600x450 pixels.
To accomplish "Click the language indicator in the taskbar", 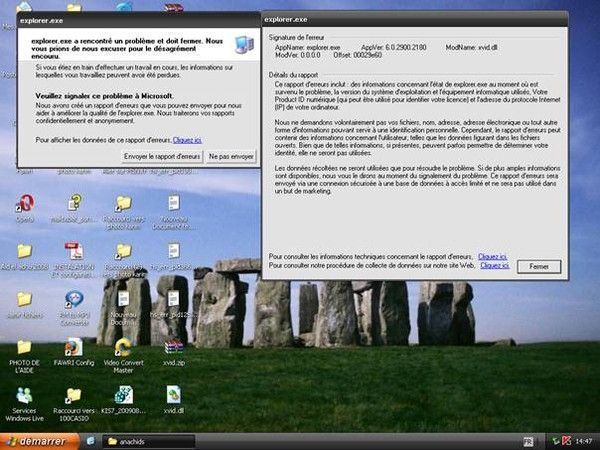I will coord(528,442).
